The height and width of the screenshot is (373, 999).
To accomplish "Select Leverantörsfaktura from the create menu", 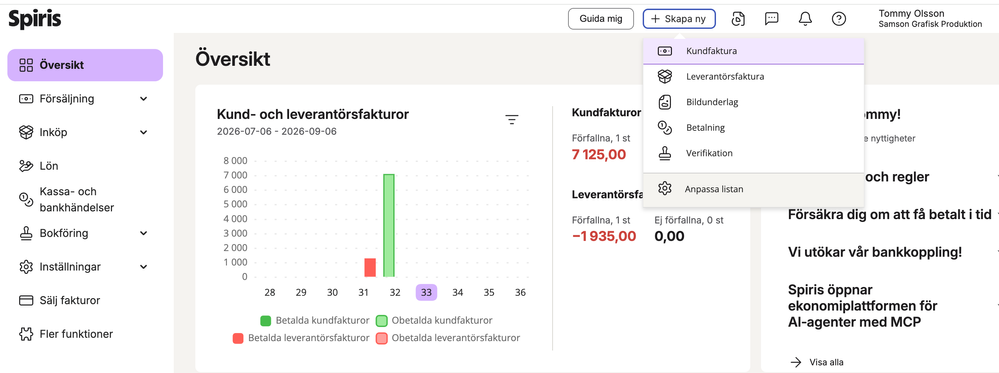I will tap(753, 77).
